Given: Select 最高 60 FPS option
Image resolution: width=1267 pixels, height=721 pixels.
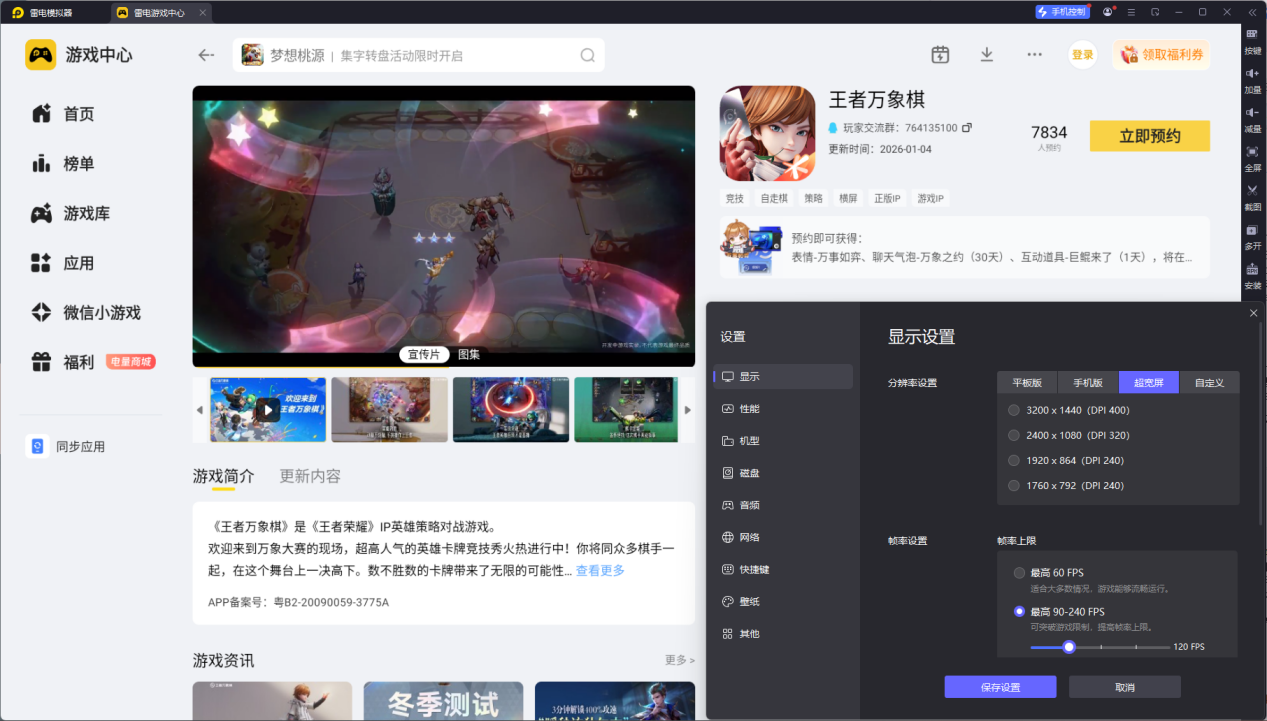Looking at the screenshot, I should 1048,573.
